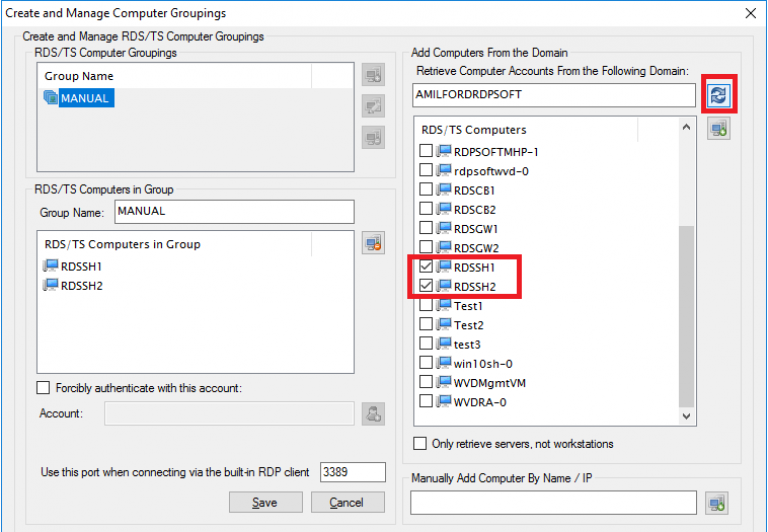Viewport: 768px width, 532px height.
Task: Click the Group Name input field
Action: pos(234,212)
